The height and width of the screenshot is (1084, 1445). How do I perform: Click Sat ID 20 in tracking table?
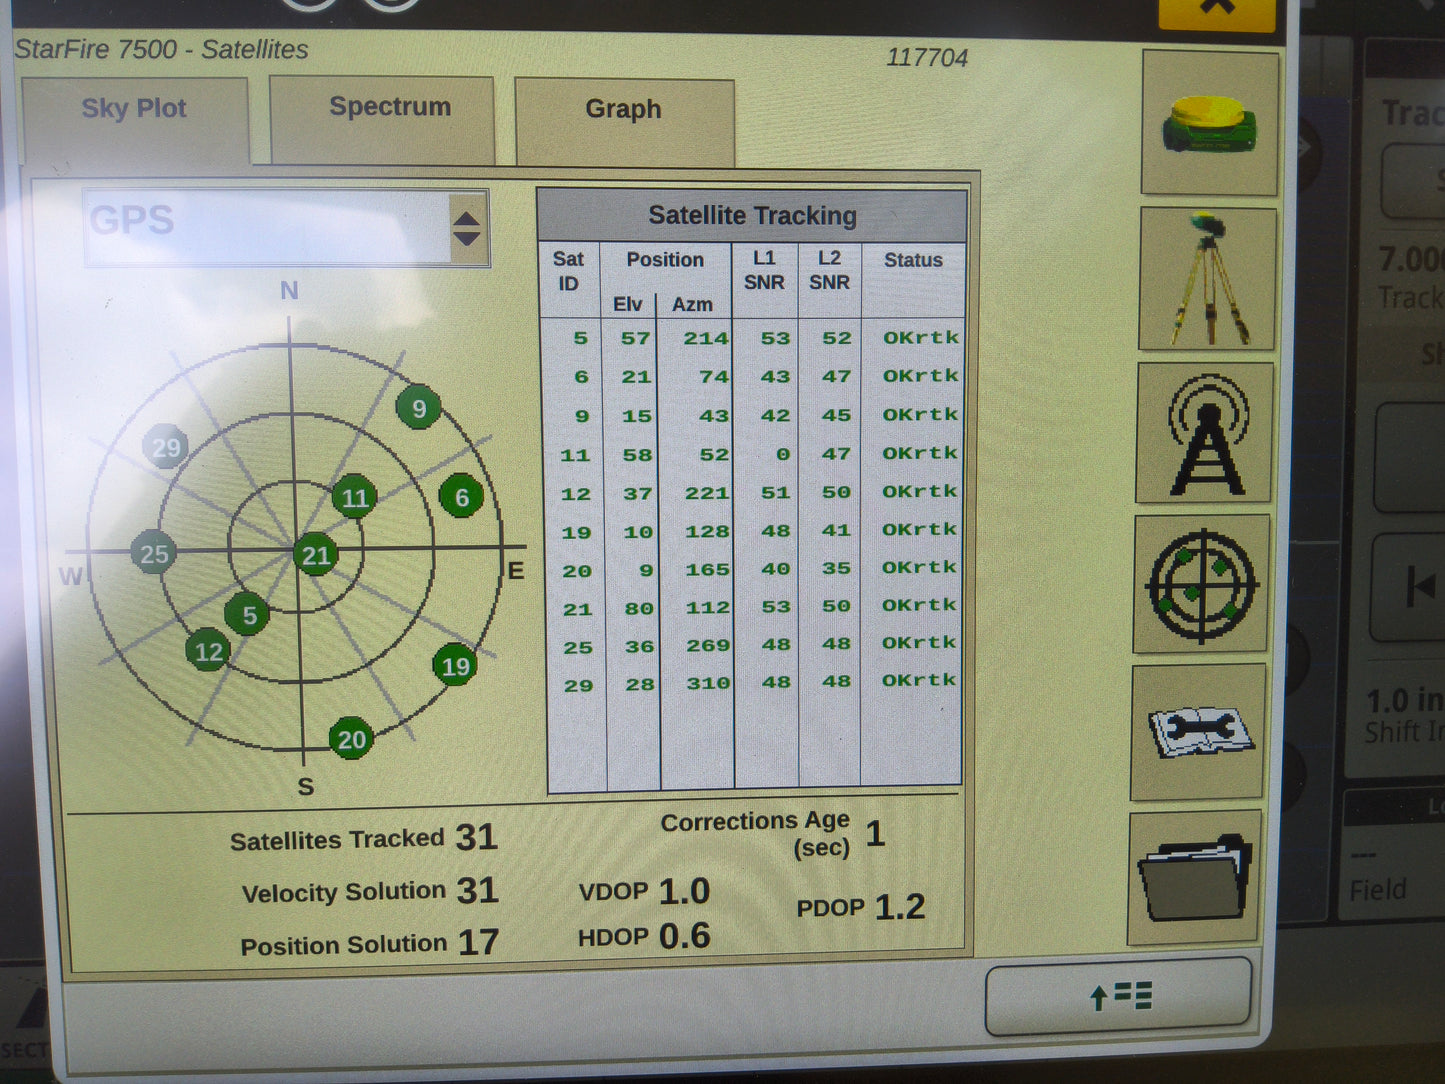[x=577, y=571]
